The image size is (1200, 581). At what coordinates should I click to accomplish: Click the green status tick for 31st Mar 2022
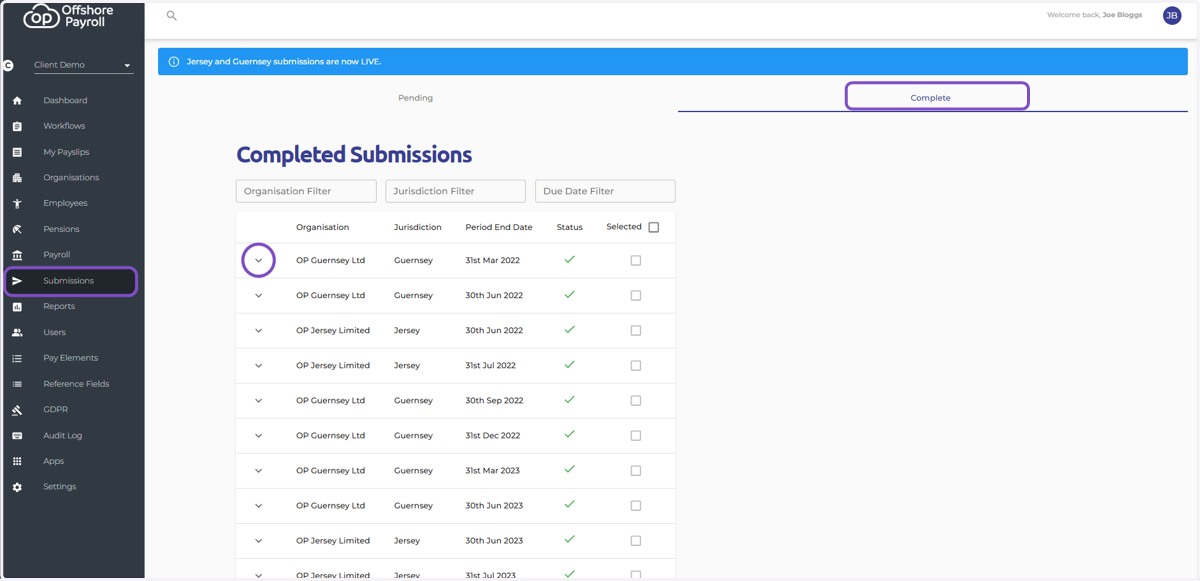tap(570, 260)
